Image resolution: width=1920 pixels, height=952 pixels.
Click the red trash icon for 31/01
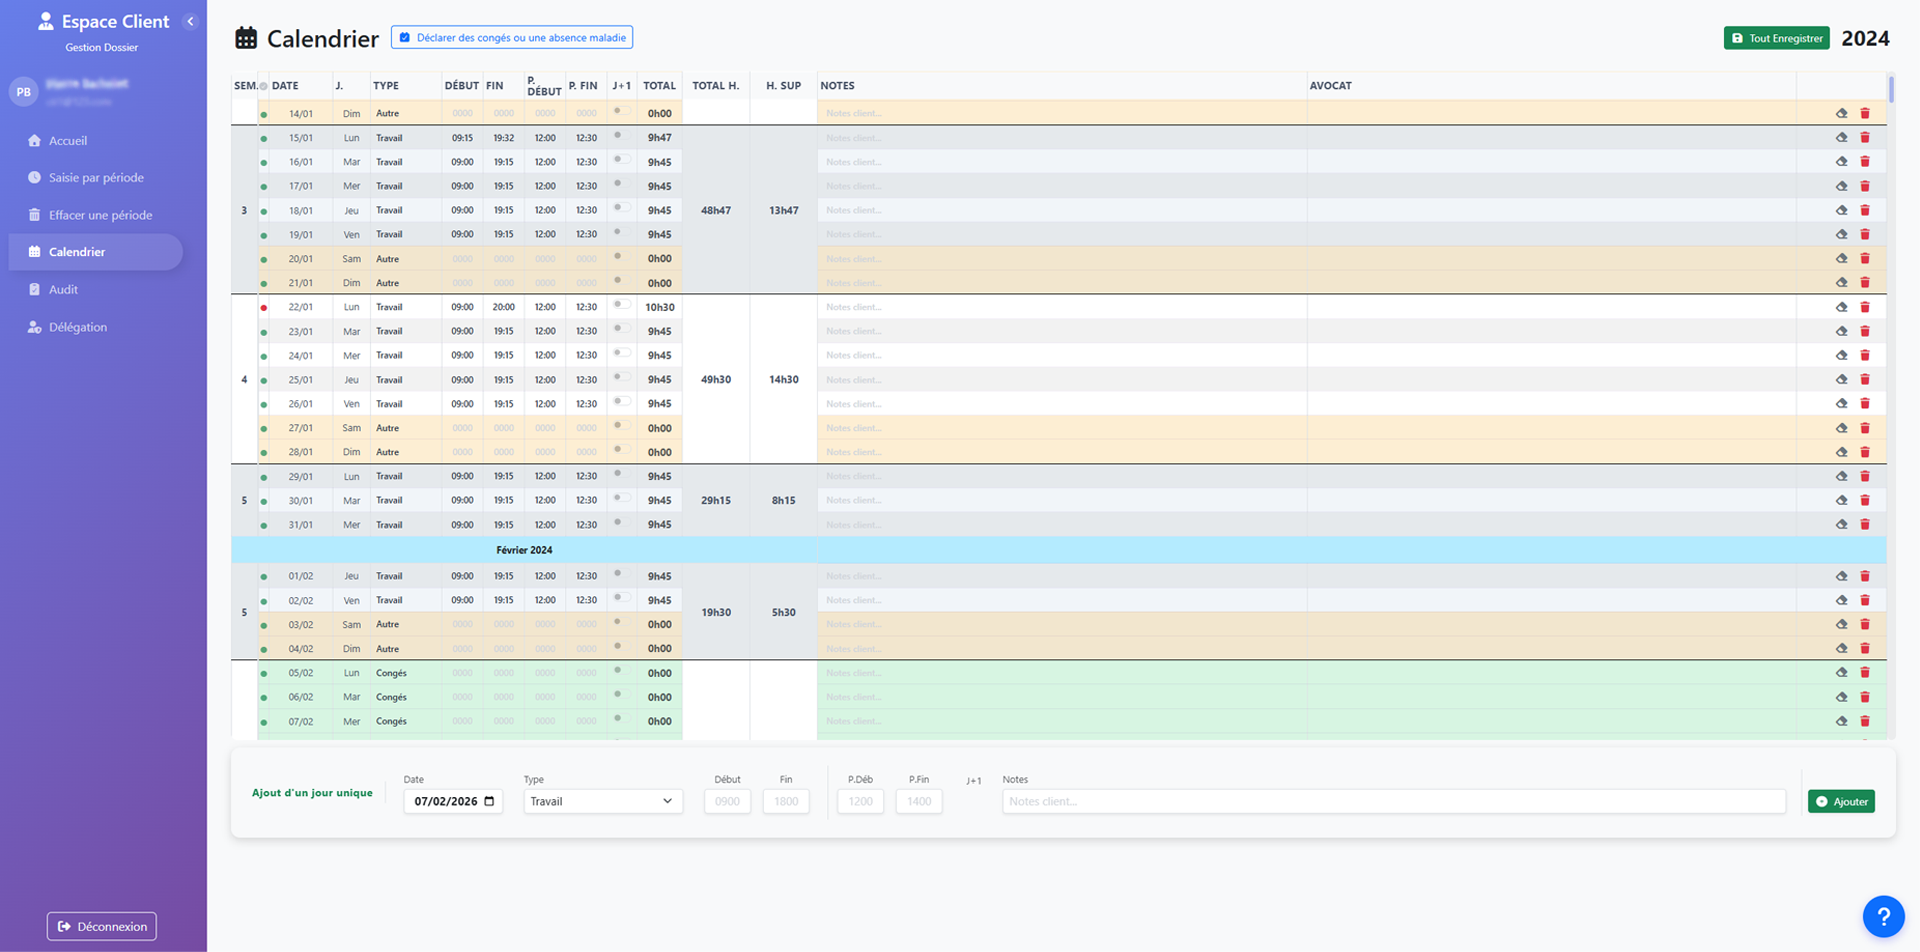point(1865,525)
